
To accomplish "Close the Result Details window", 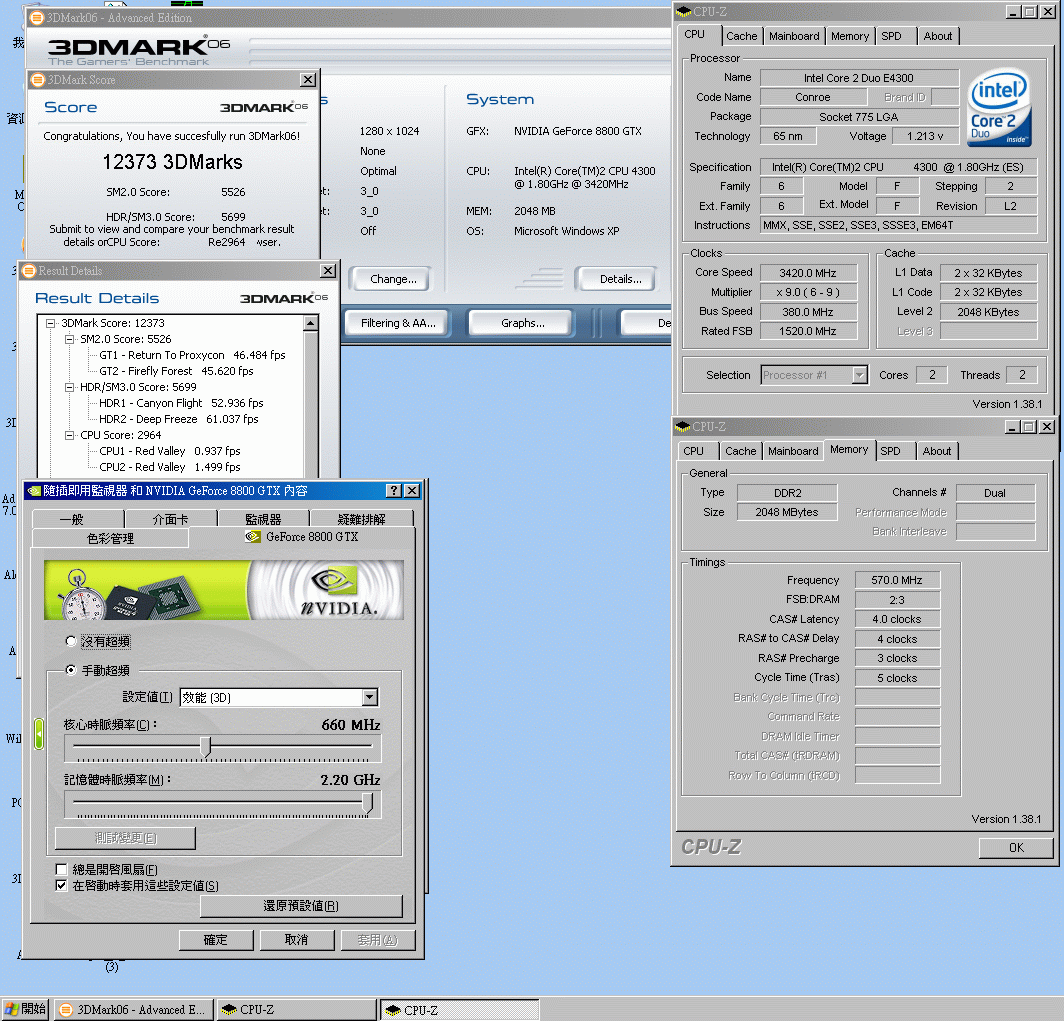I will (328, 271).
